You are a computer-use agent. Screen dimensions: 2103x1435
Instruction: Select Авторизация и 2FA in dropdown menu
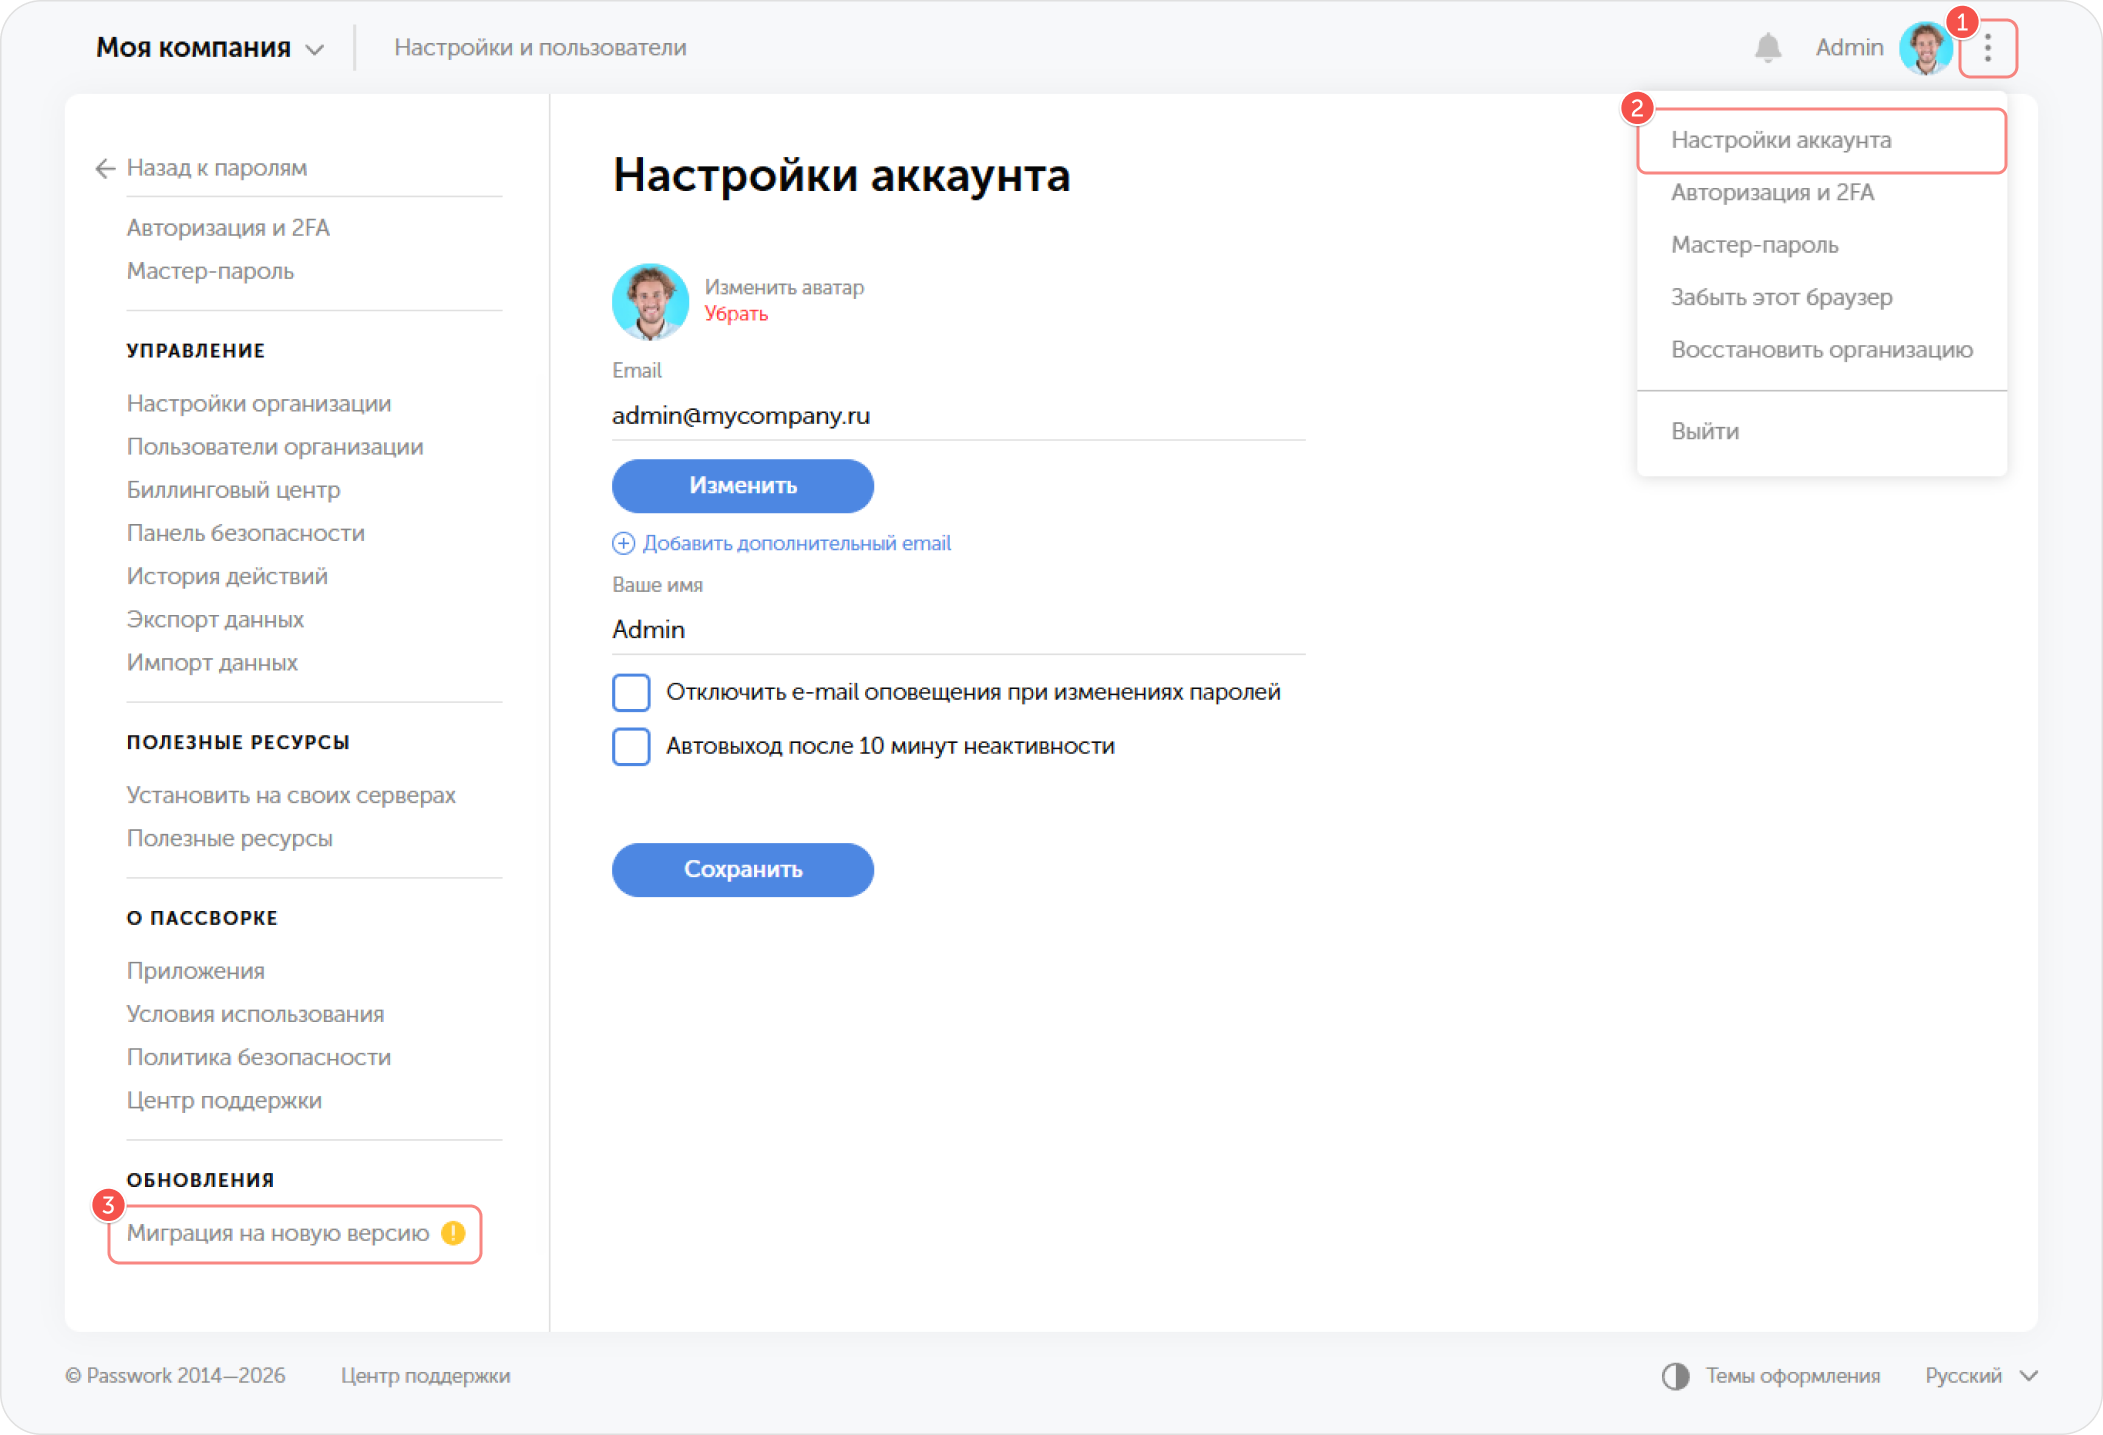tap(1772, 192)
